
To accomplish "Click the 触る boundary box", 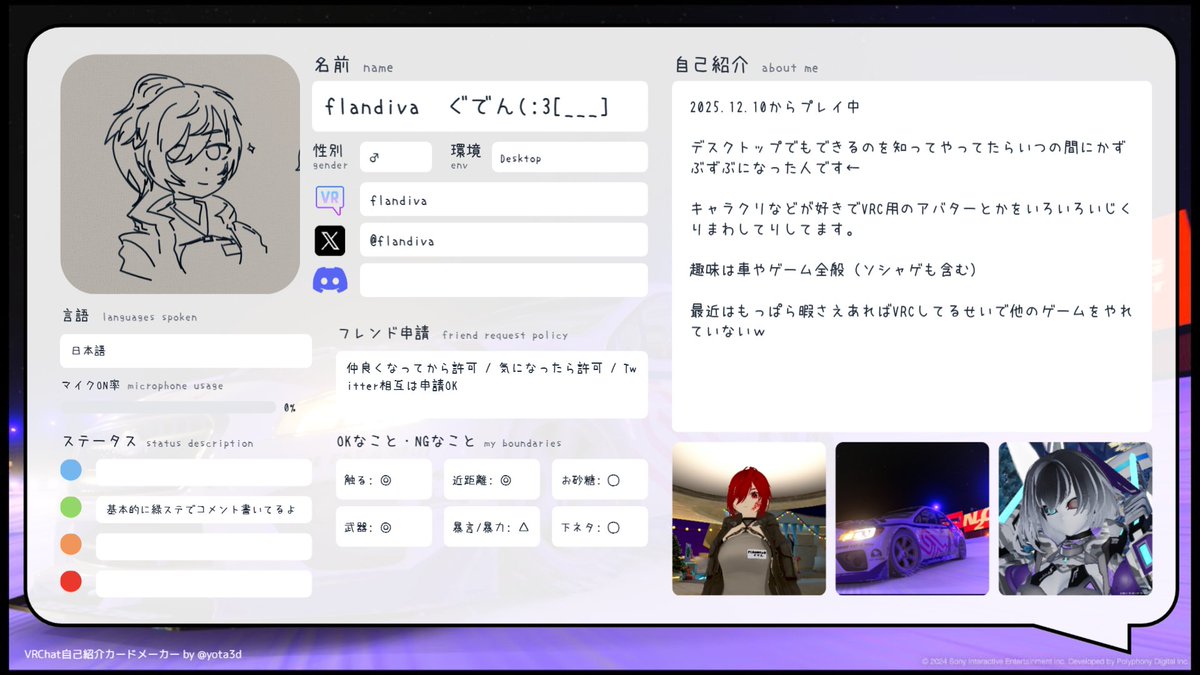I will pos(384,479).
